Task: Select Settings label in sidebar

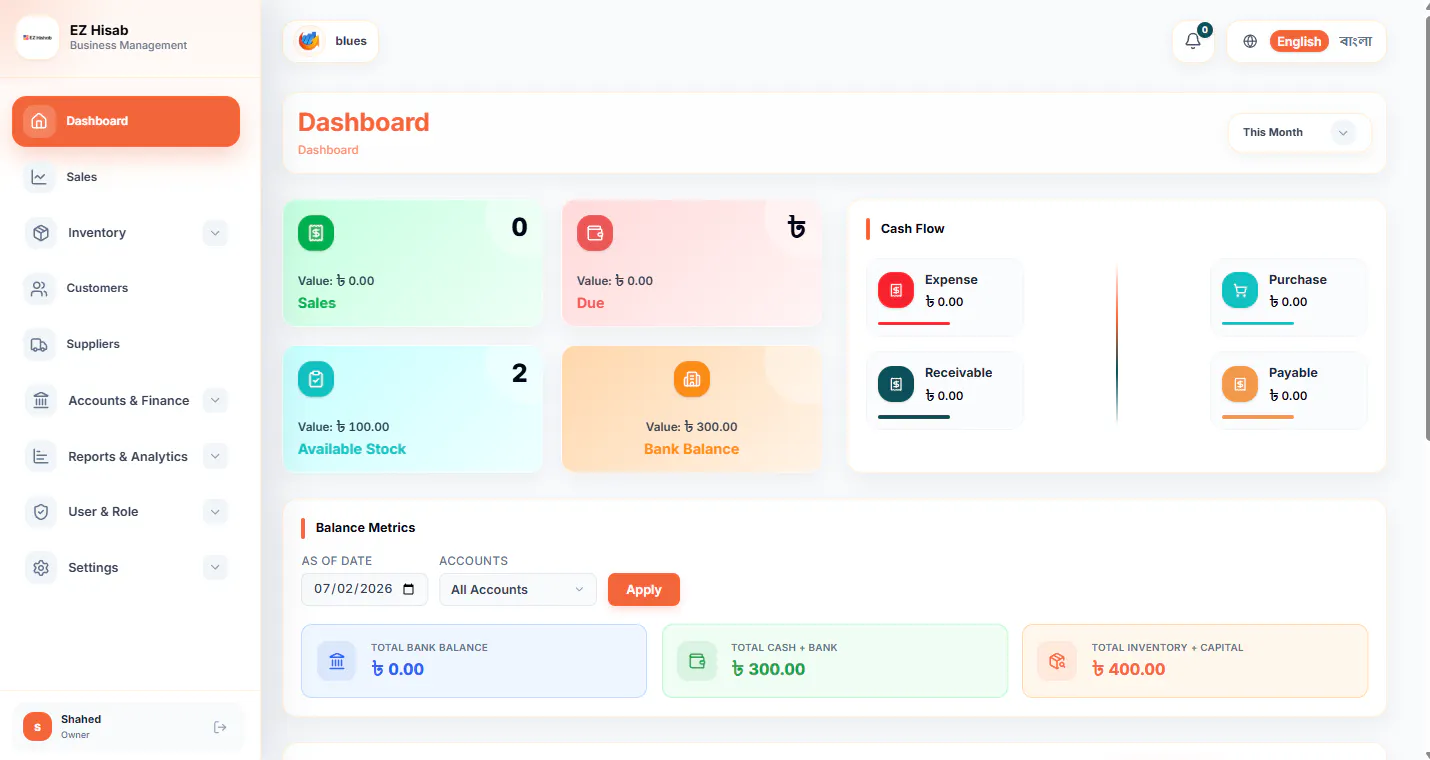Action: point(93,568)
